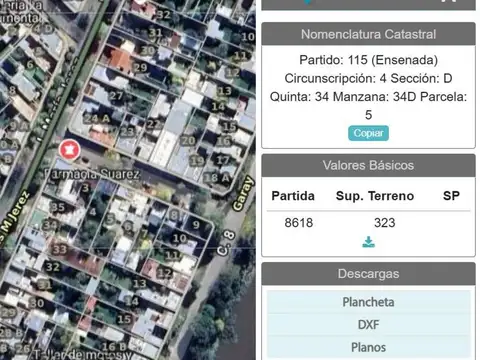Download the partida 8618 data icon
The width and height of the screenshot is (480, 360).
tap(368, 242)
